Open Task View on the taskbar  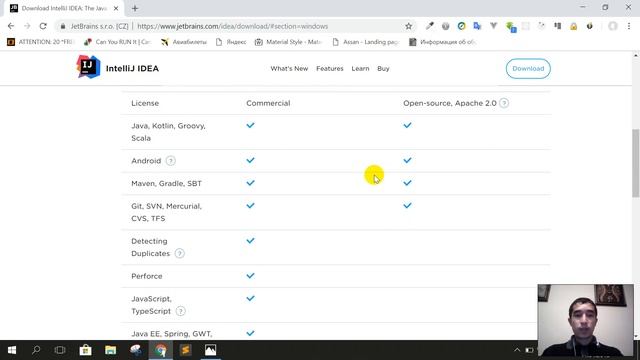click(x=60, y=350)
